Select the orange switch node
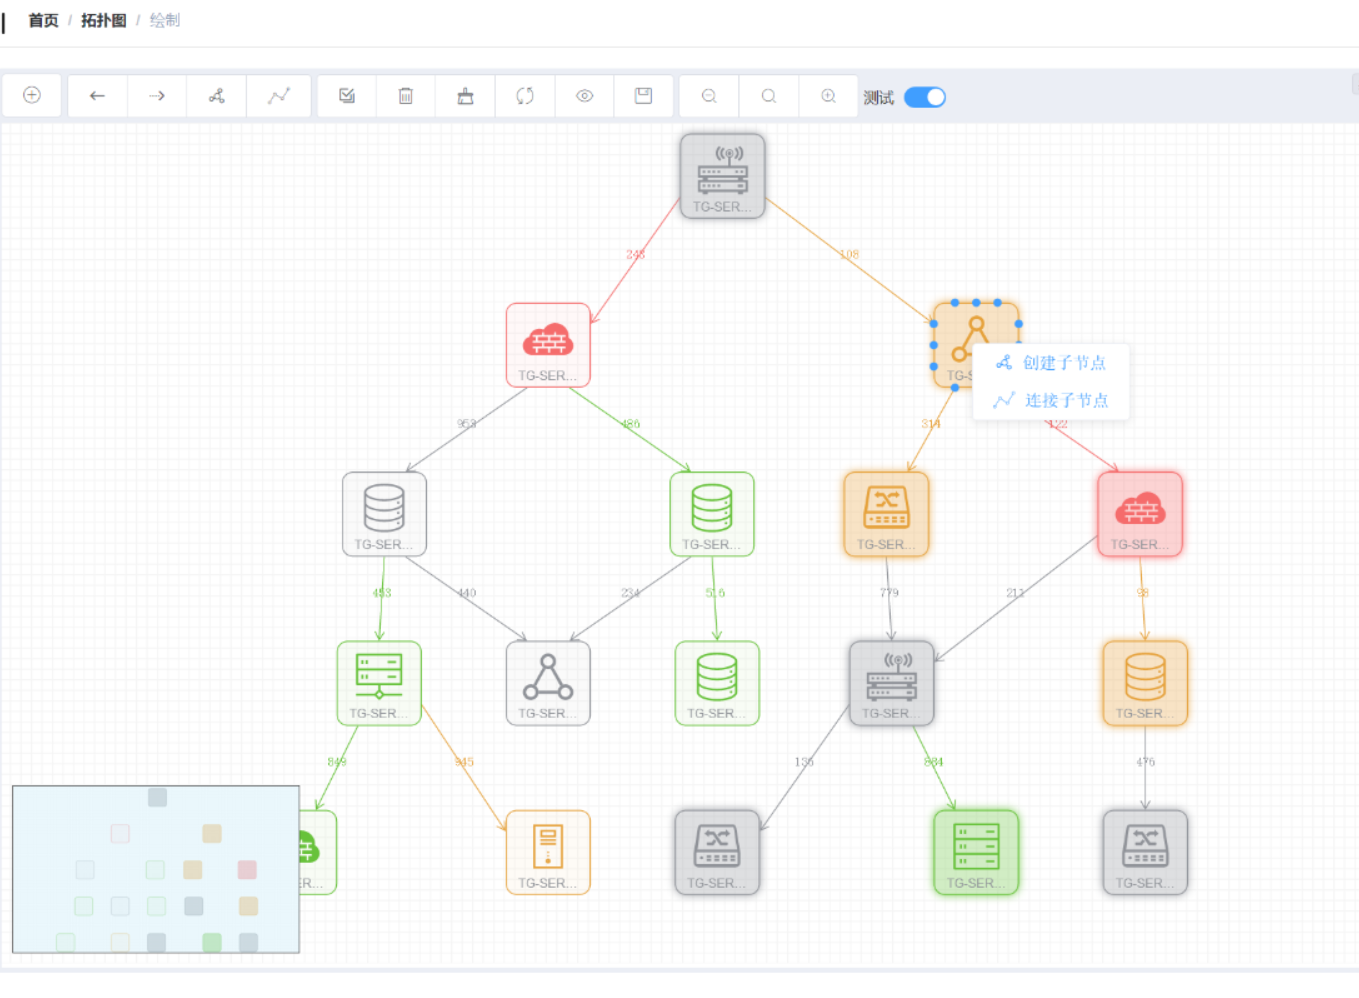1359x998 pixels. point(887,514)
